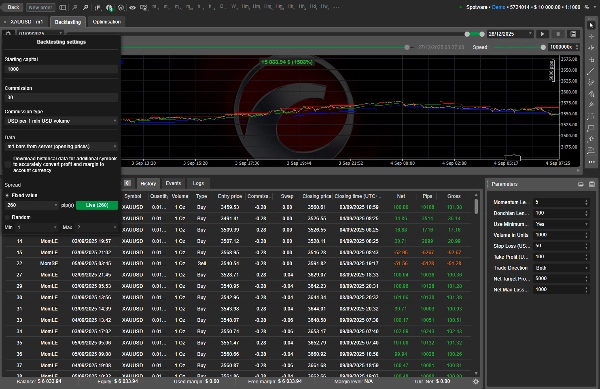Select the cursor pointer tool
This screenshot has width=600, height=389.
[x=591, y=25]
